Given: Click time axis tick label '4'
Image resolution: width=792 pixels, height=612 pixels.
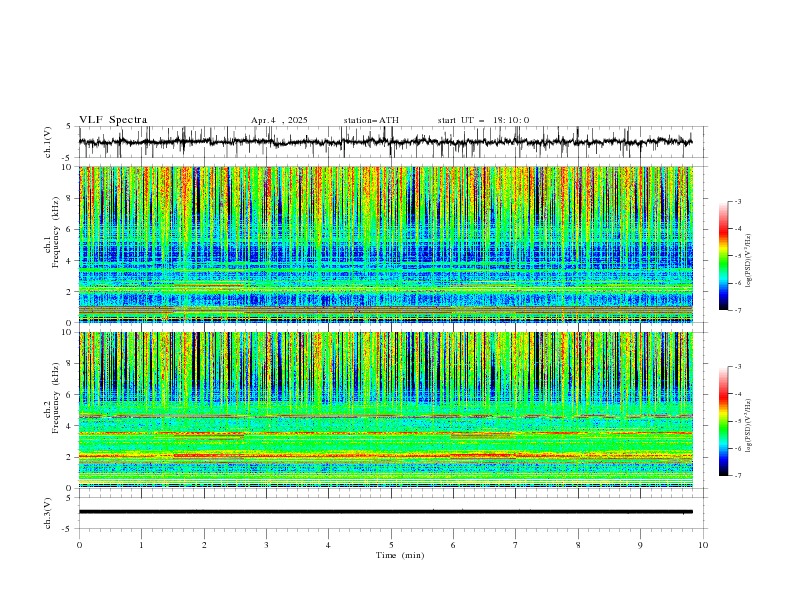Looking at the screenshot, I should (328, 545).
